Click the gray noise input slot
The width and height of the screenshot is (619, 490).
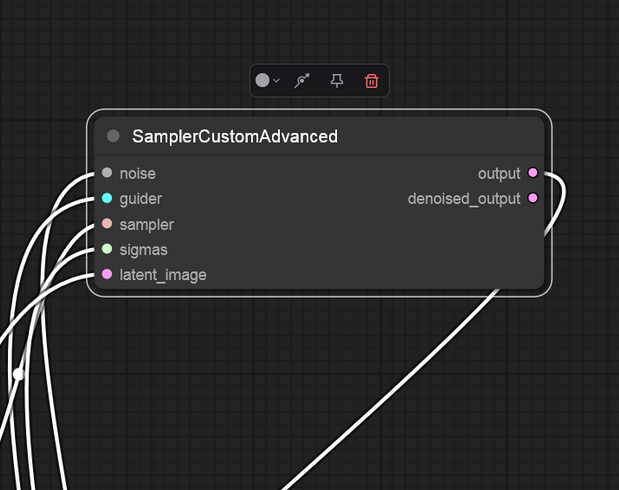[107, 173]
